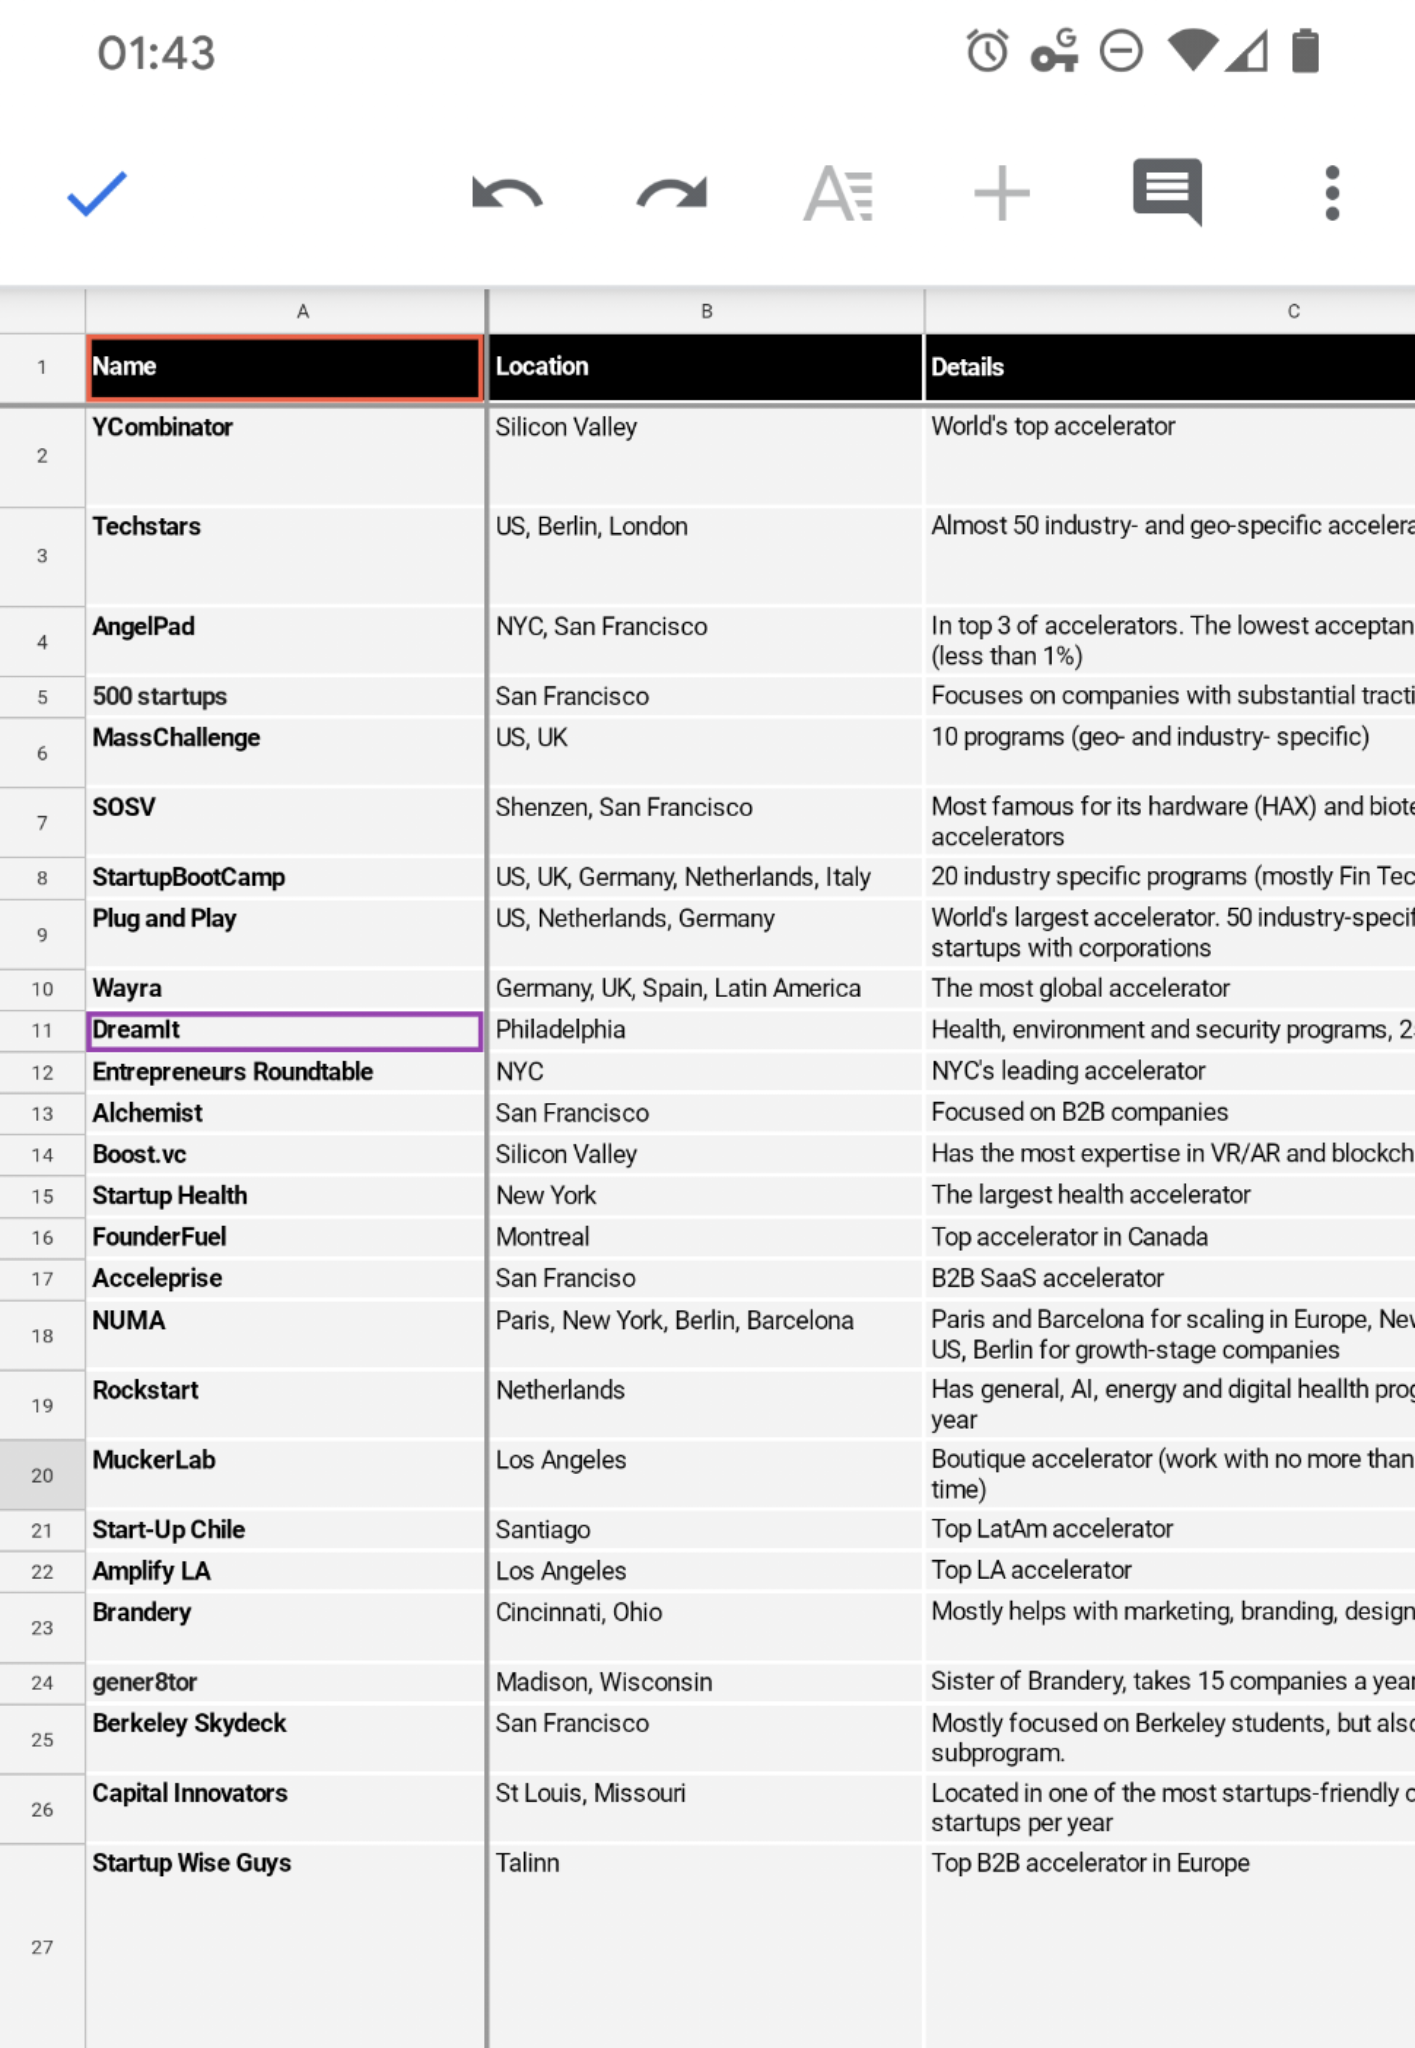Select the Cincinnati, Ohio cell

pyautogui.click(x=706, y=1627)
